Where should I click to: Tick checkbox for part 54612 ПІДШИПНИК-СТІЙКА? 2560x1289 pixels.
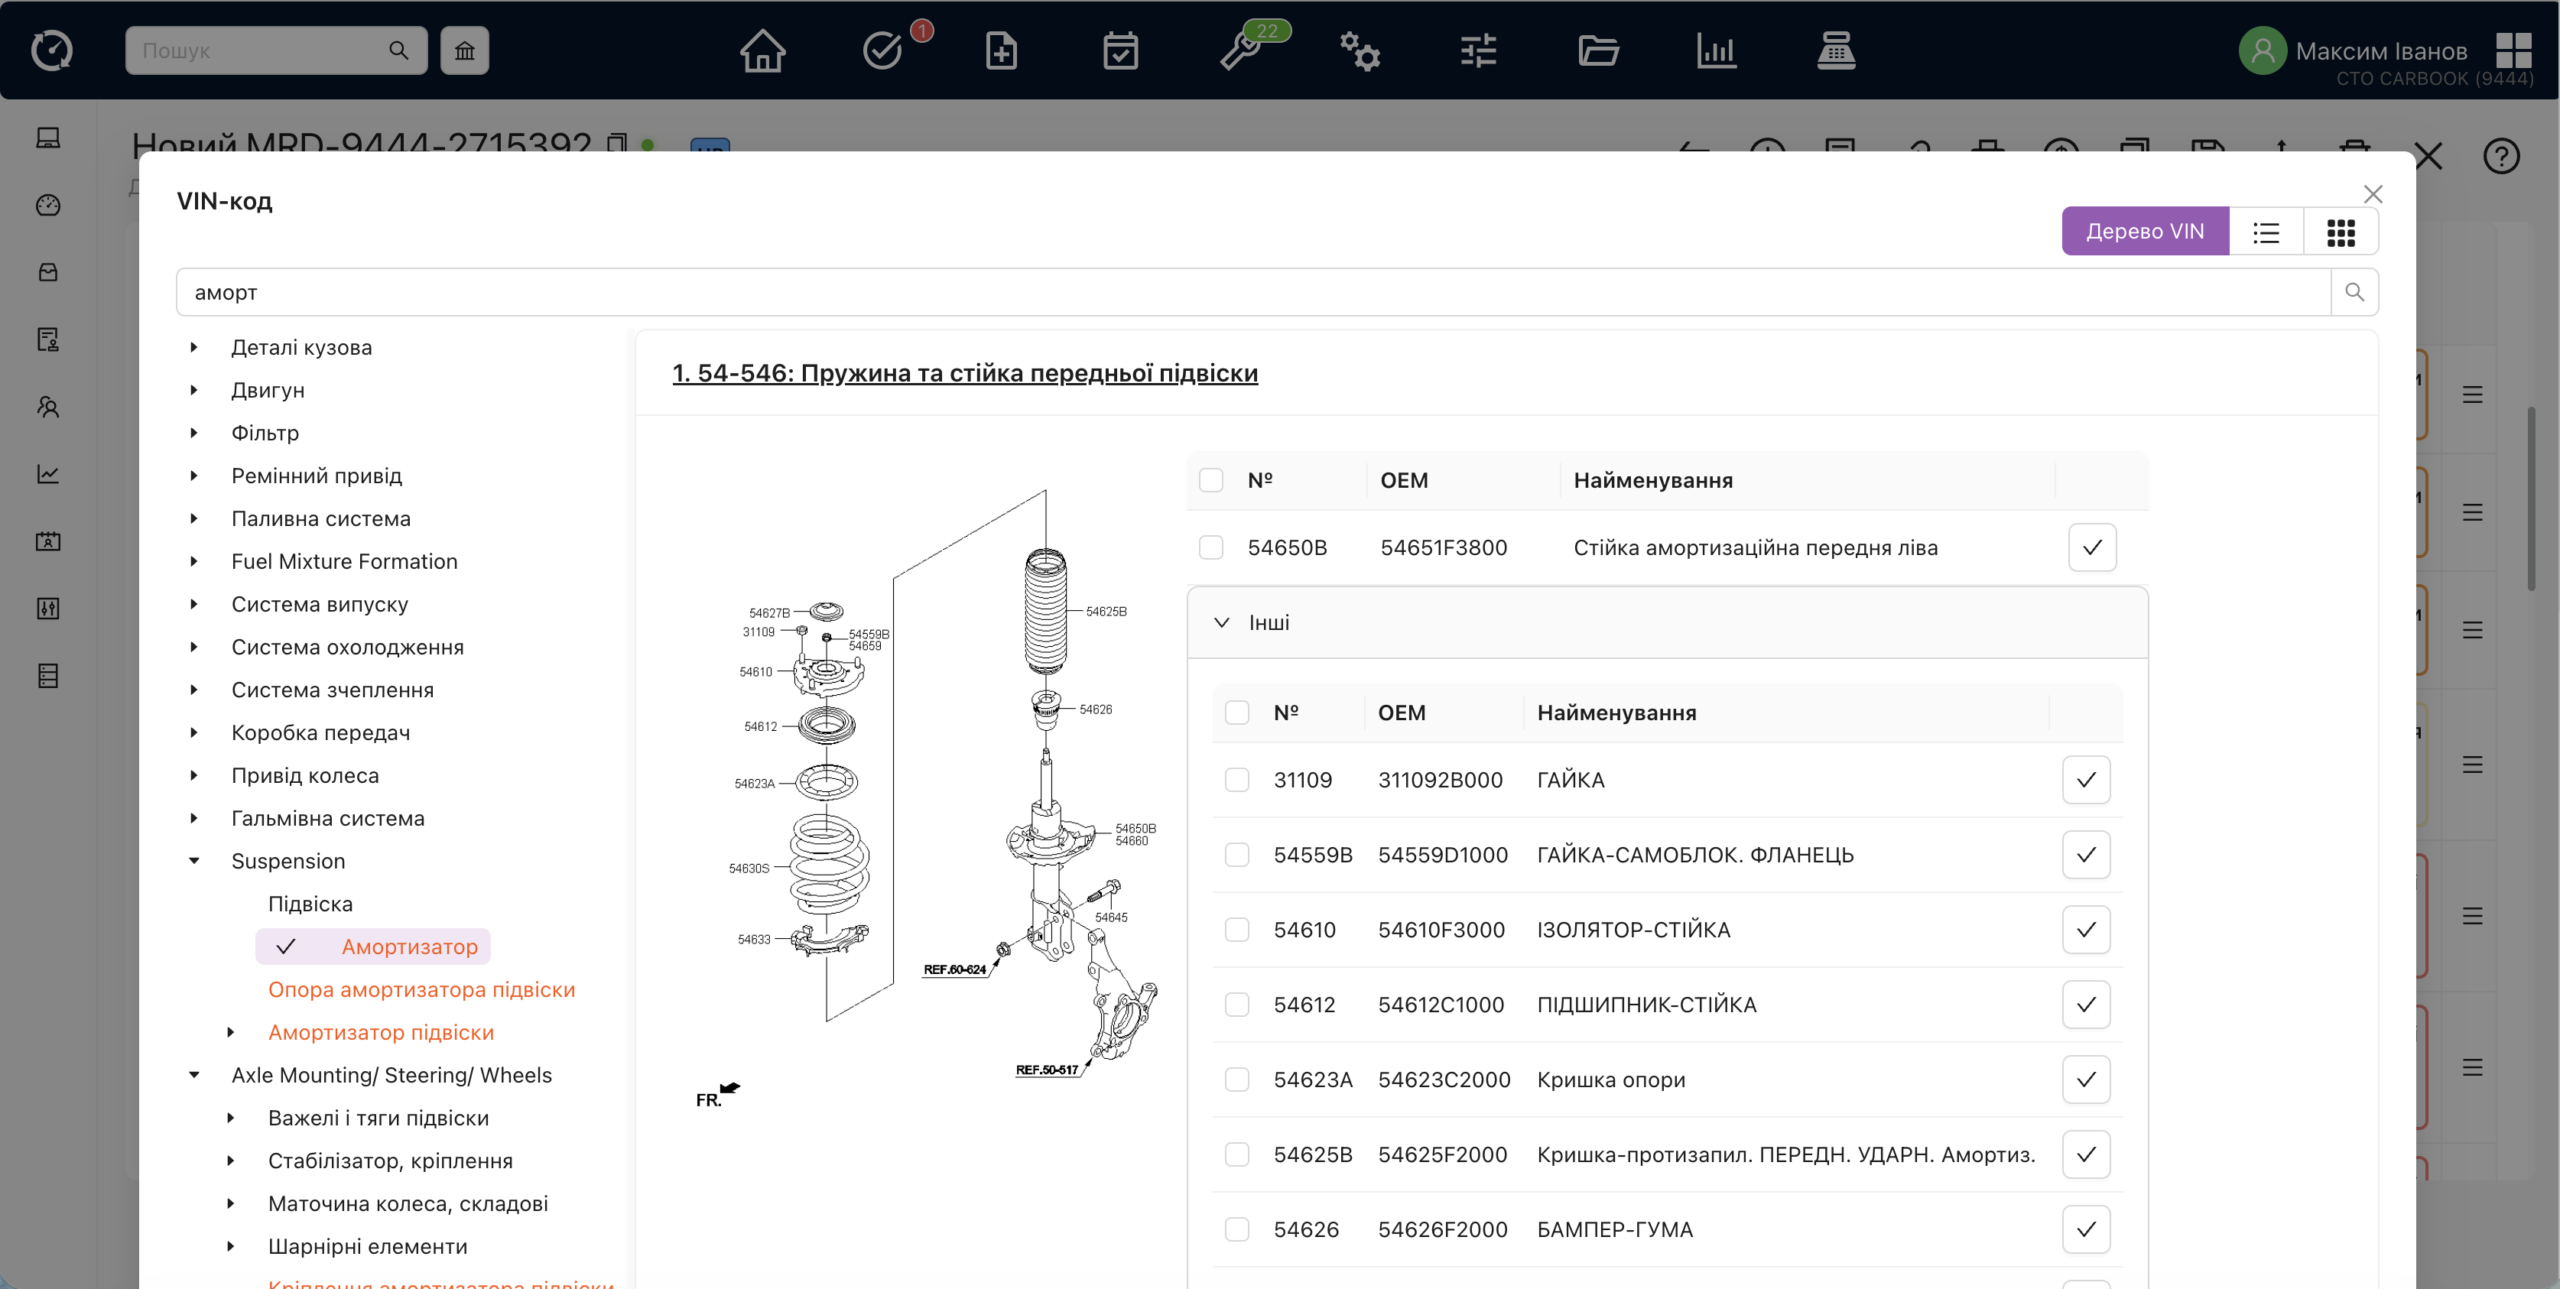coord(1237,1005)
